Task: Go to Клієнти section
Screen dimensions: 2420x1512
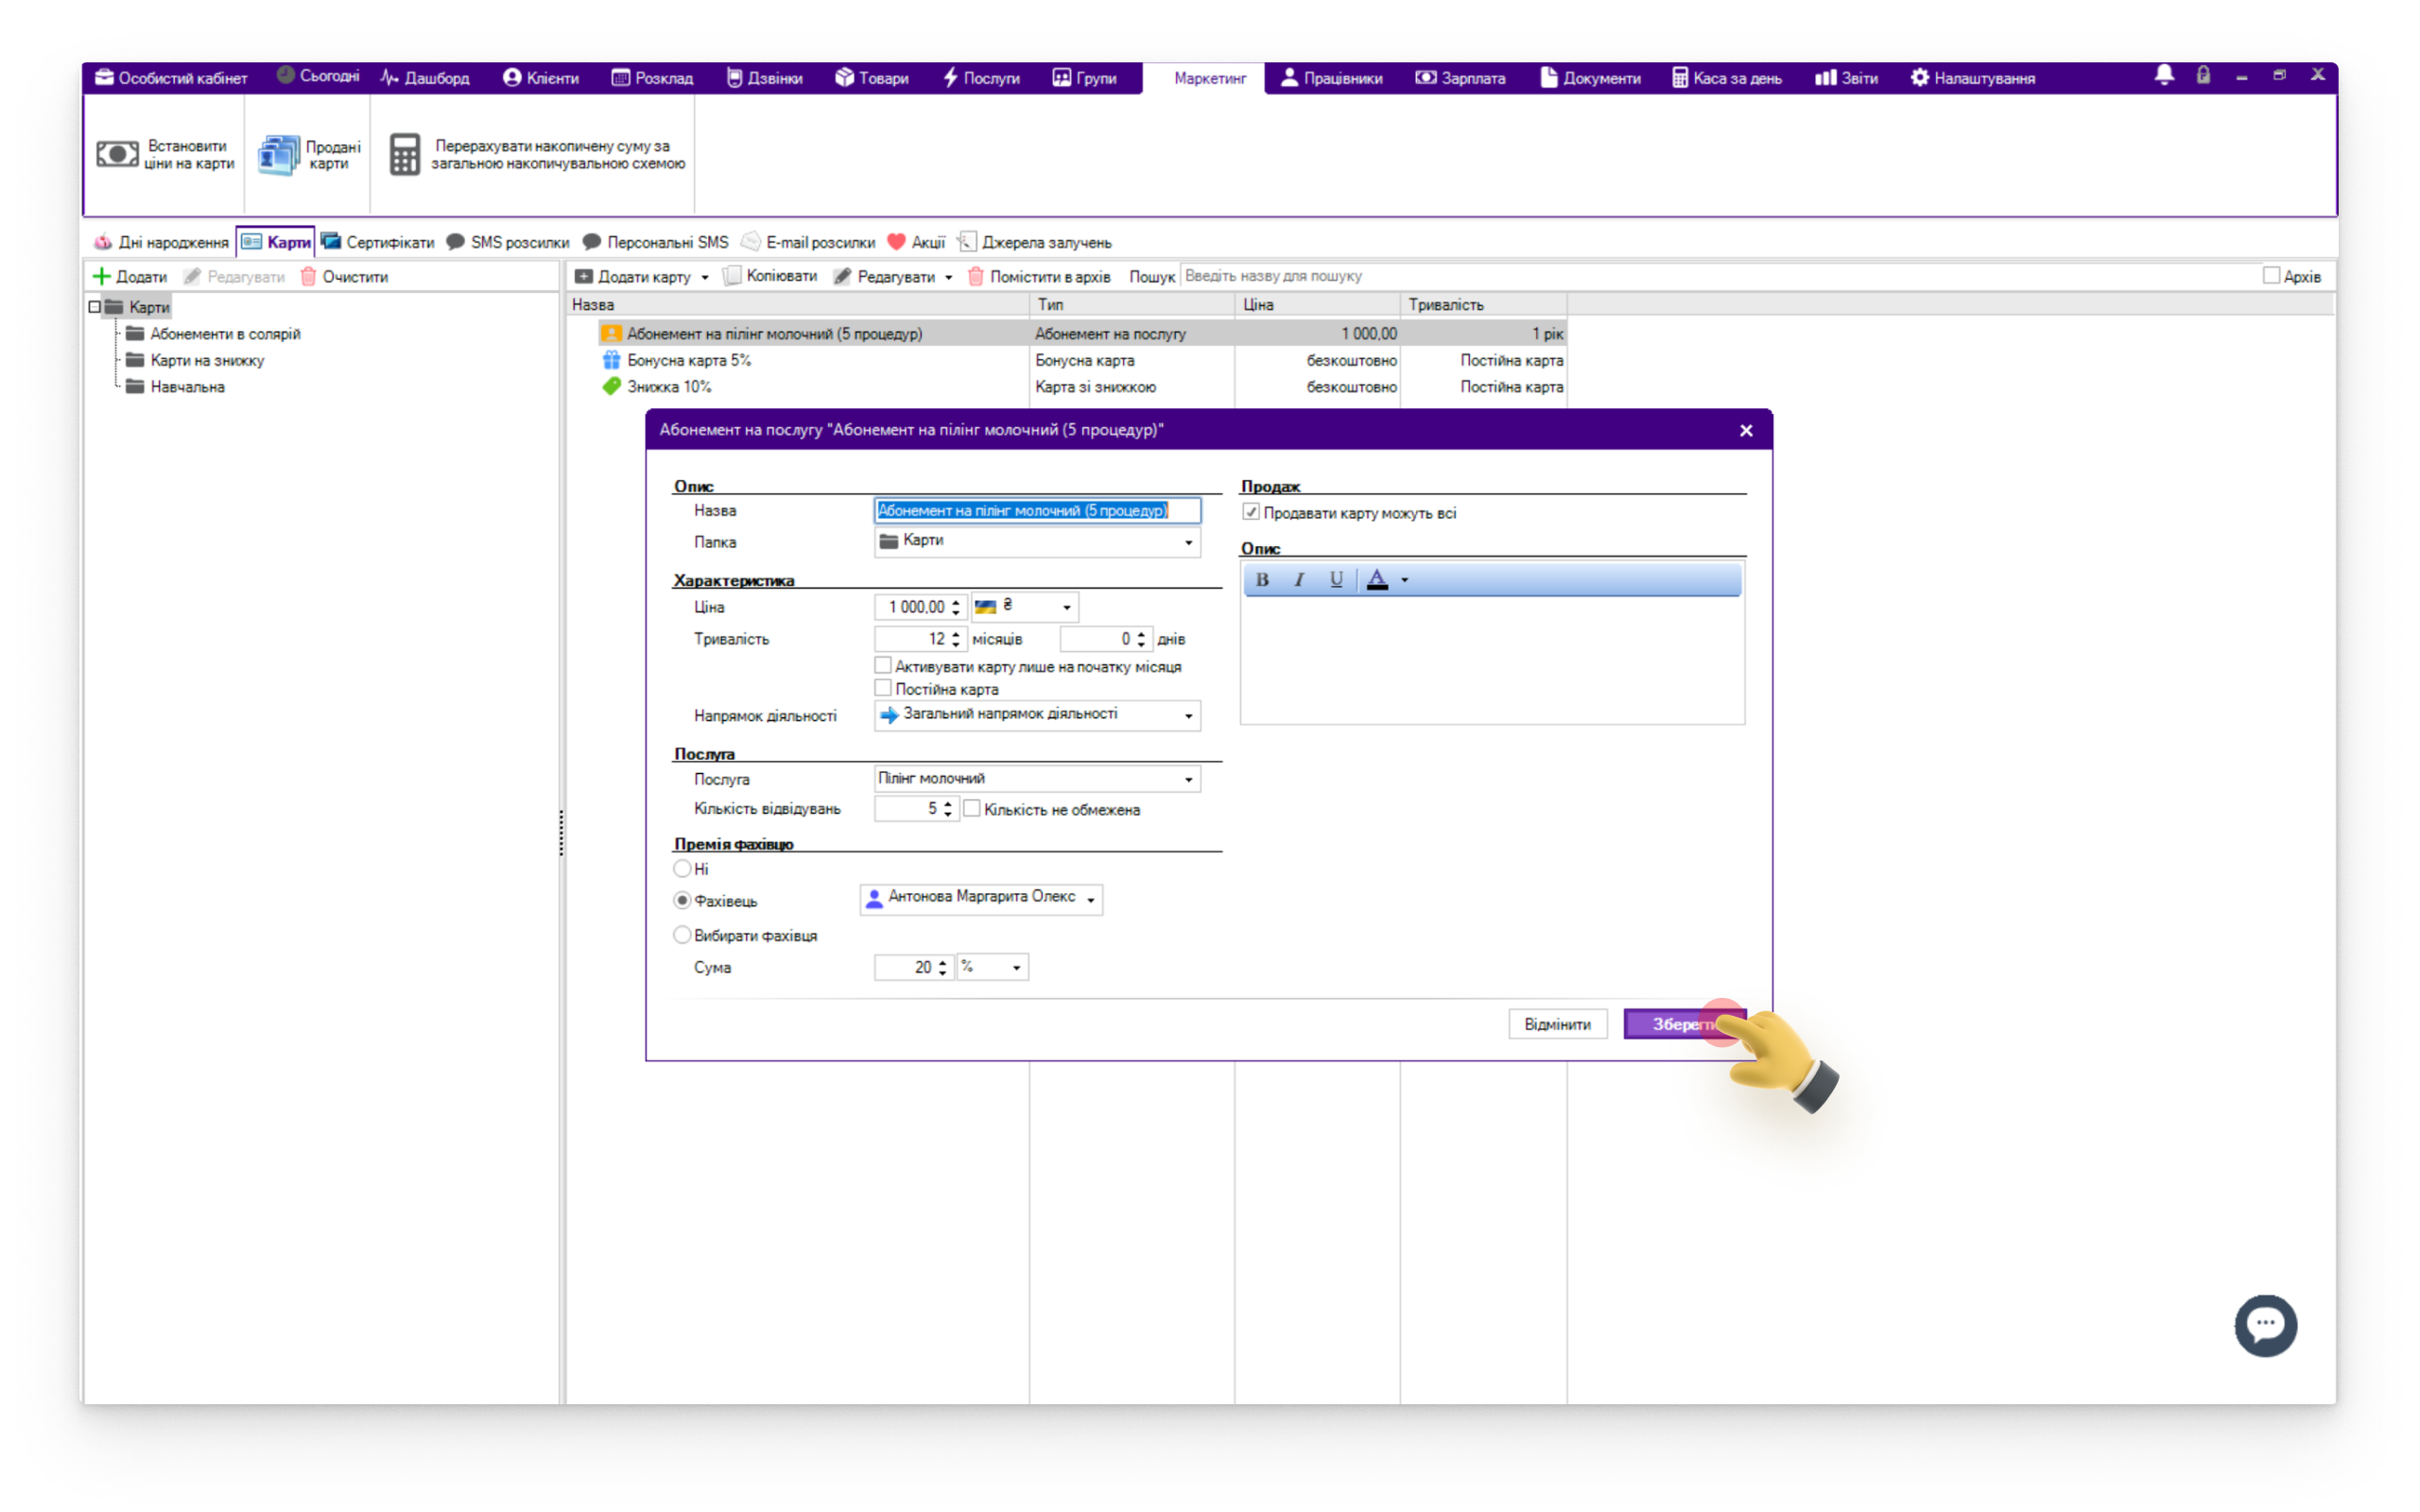Action: (541, 78)
